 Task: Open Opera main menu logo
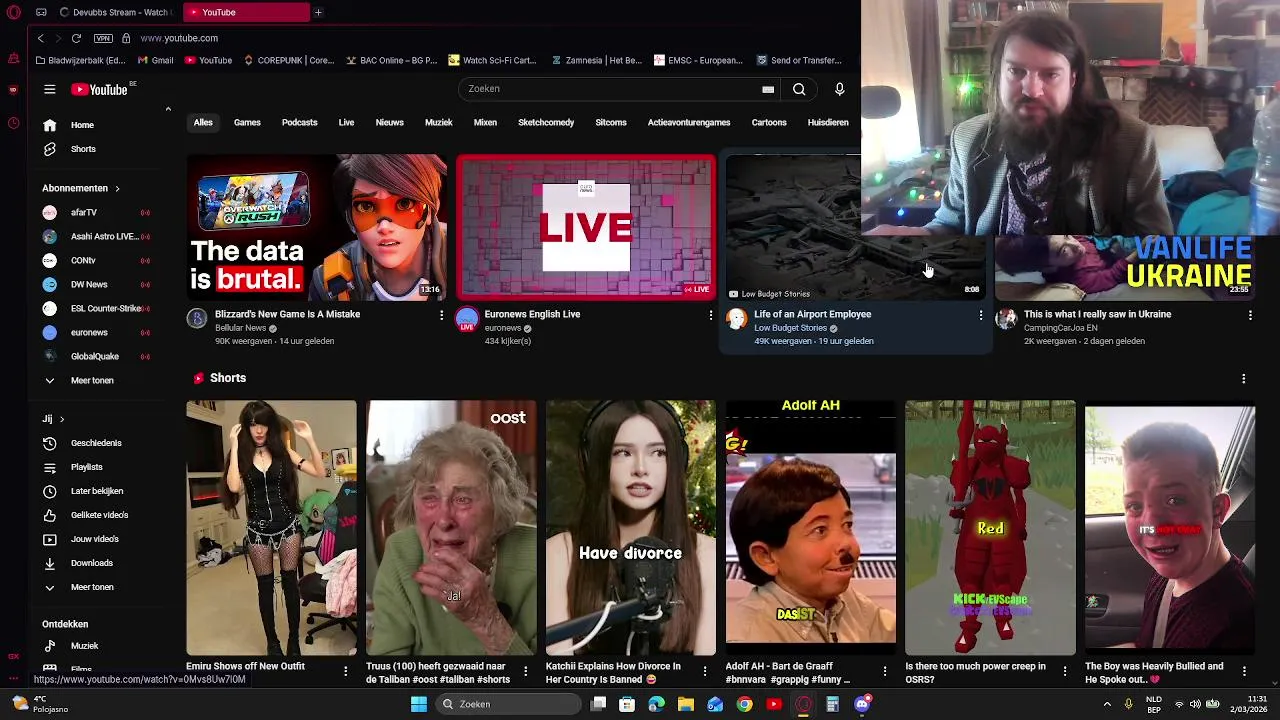tap(13, 12)
